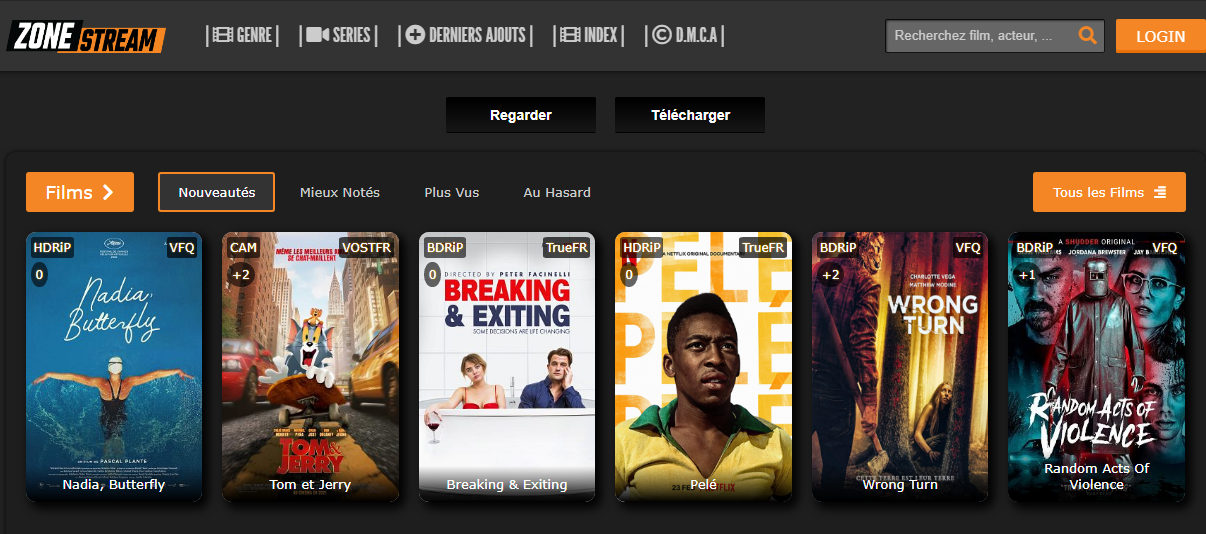Click the orange search magnifier icon
1206x534 pixels.
(1087, 36)
